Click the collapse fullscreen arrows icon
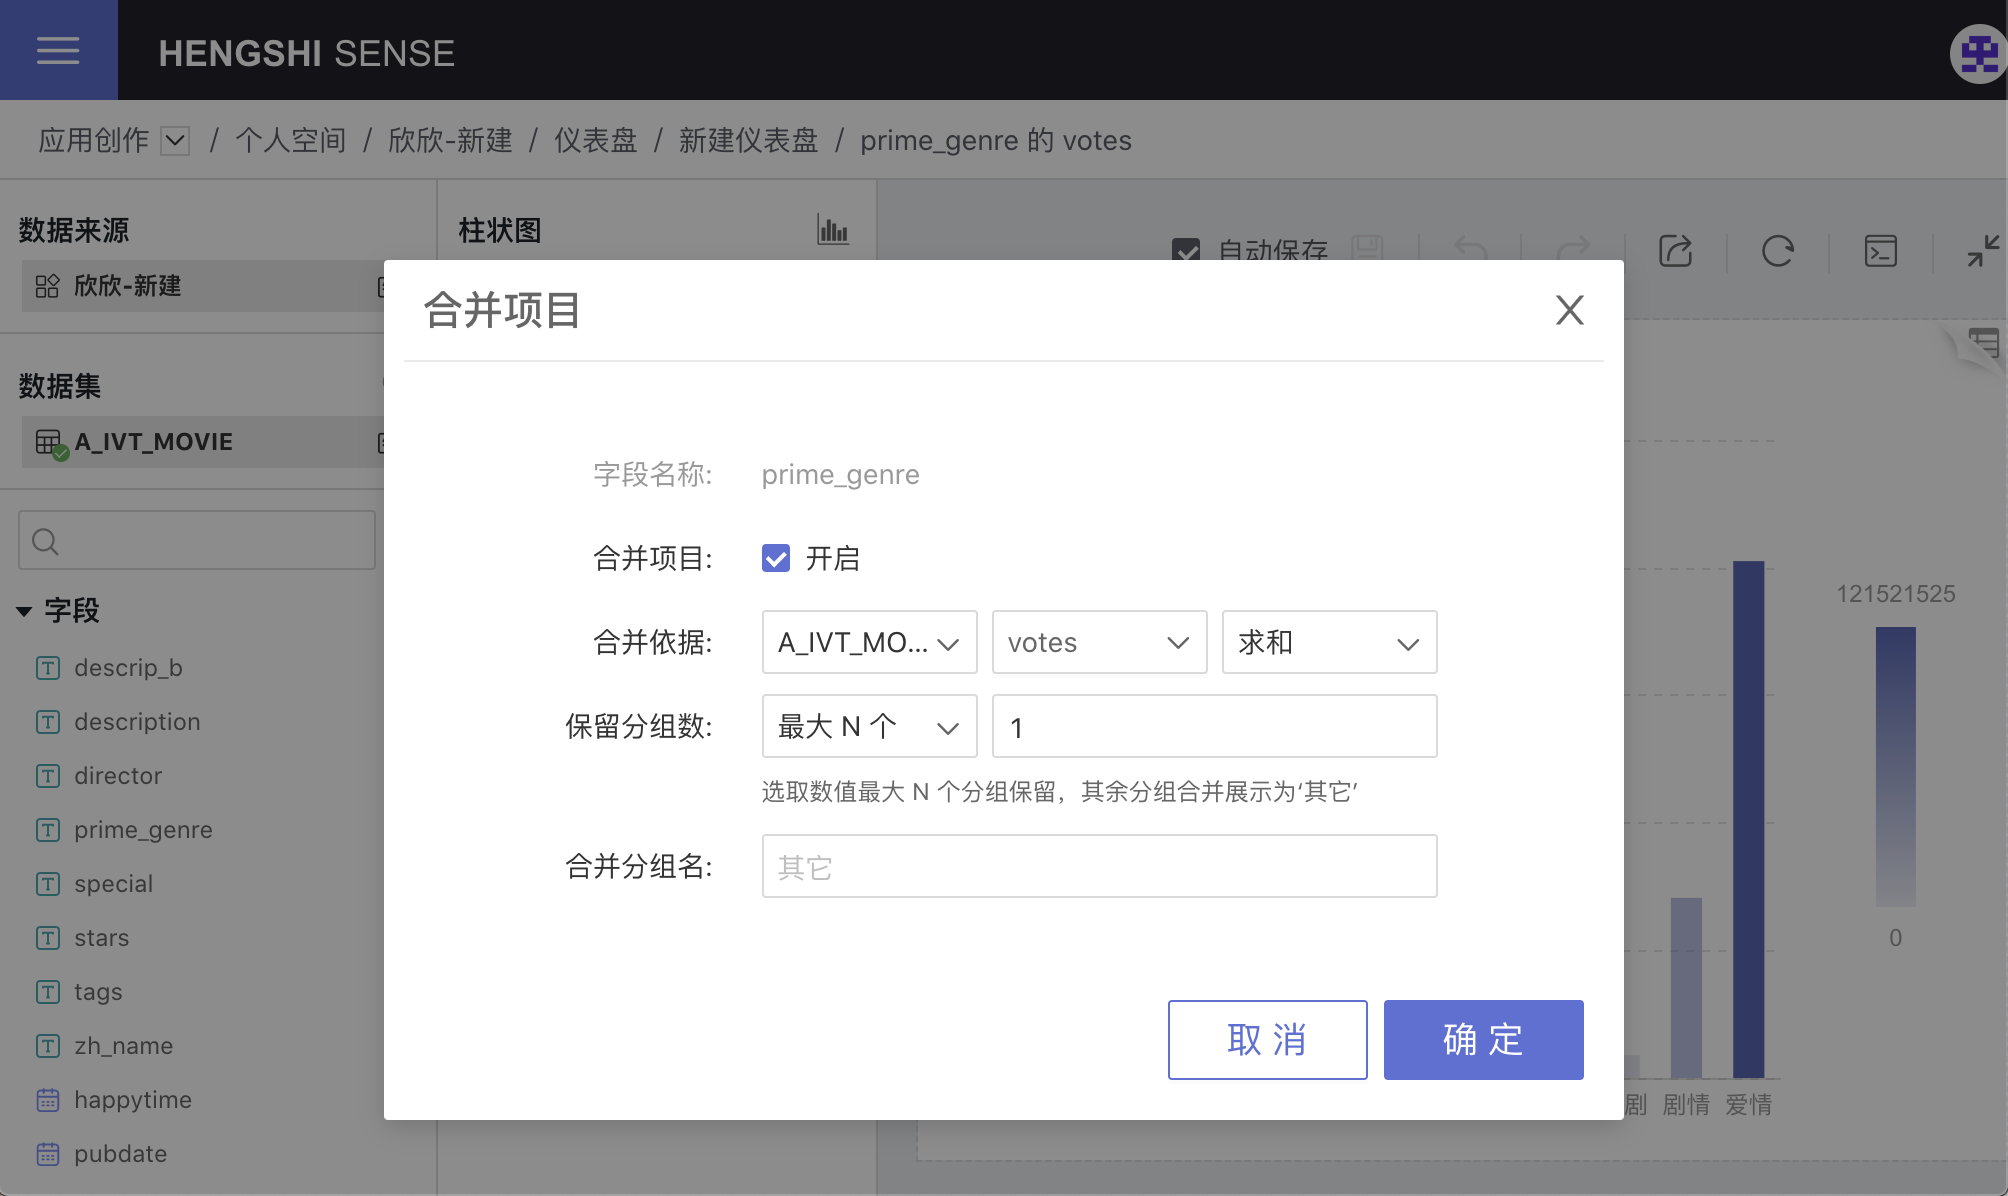Viewport: 2008px width, 1196px height. [x=1982, y=251]
